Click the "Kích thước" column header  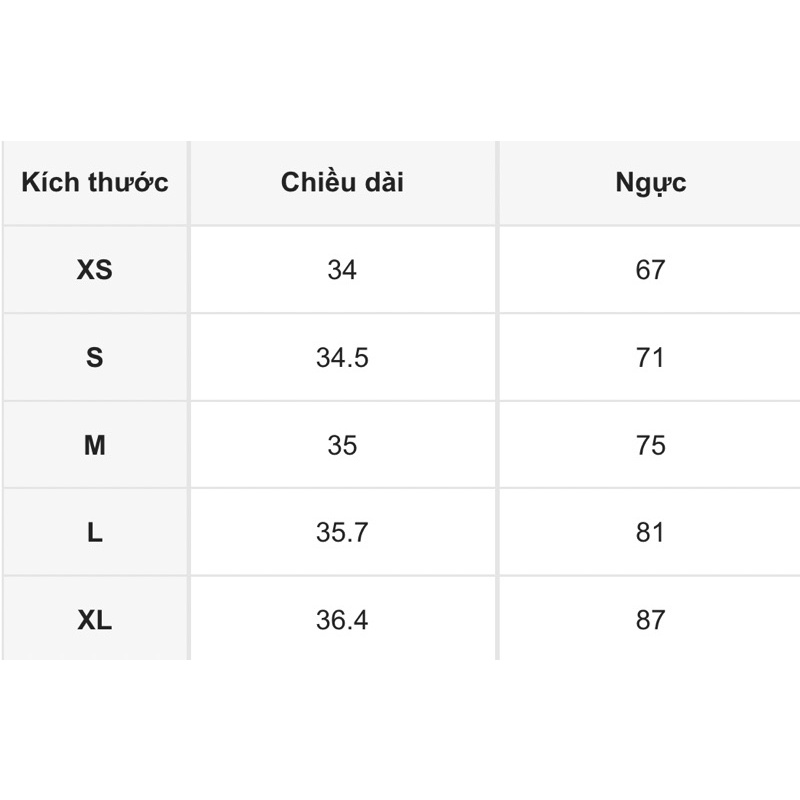point(95,183)
